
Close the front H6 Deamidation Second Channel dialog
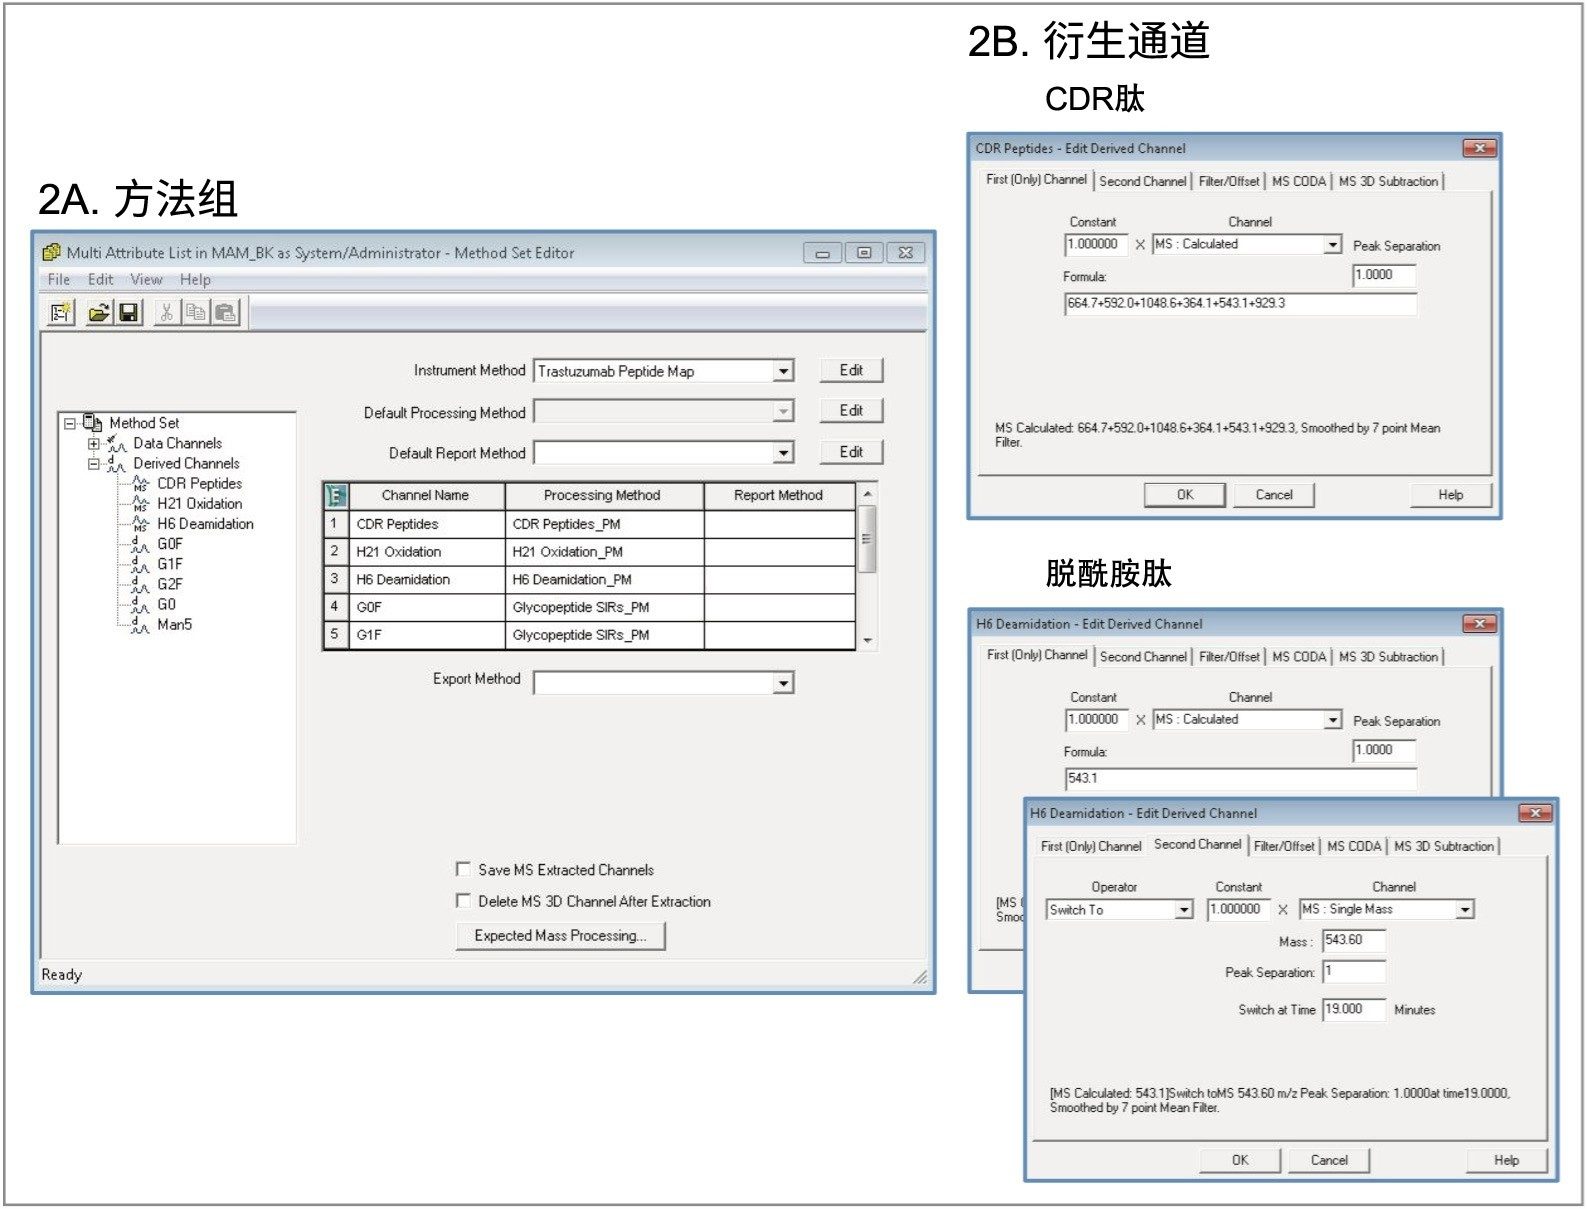pyautogui.click(x=1535, y=813)
